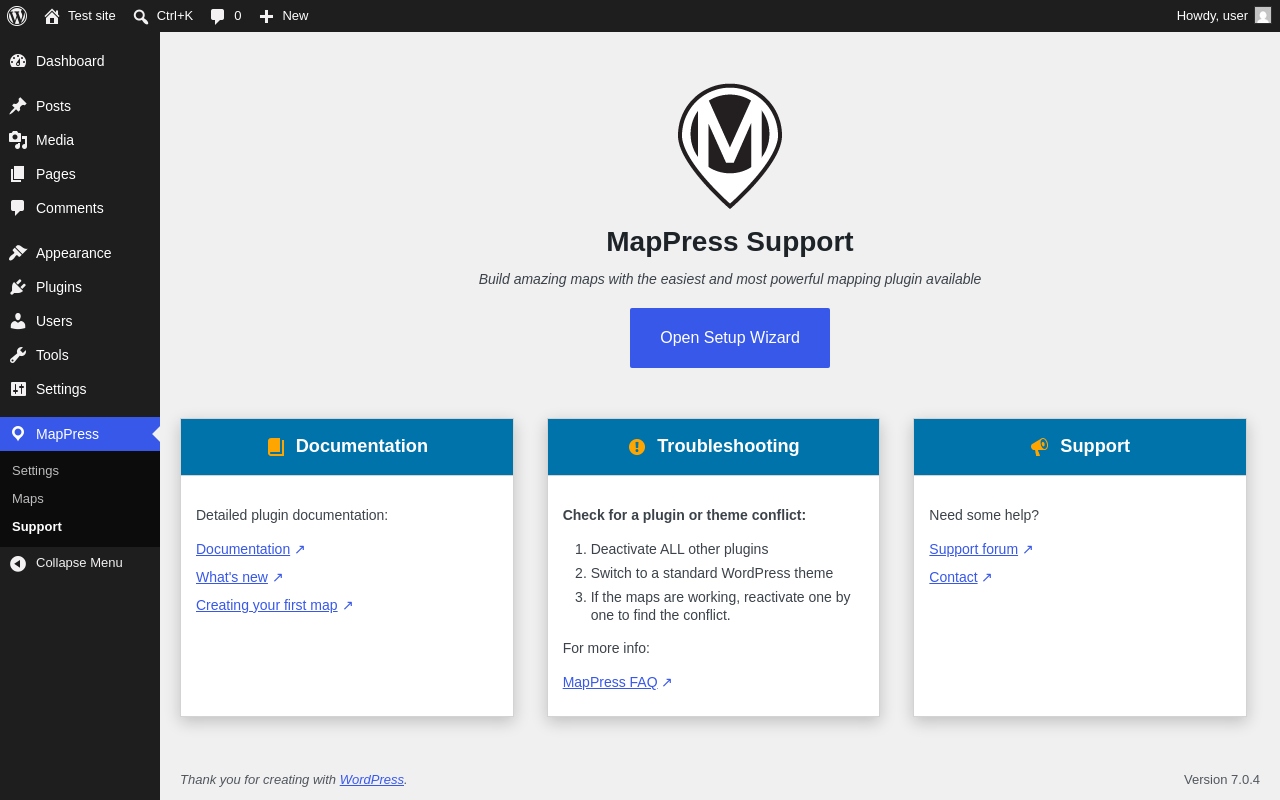Click the search magnifier icon in admin bar

[141, 16]
